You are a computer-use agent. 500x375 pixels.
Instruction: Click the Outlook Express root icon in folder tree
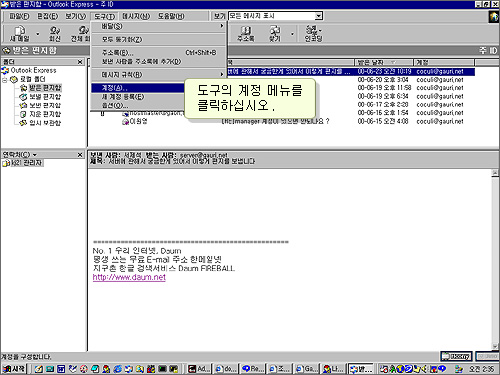click(x=5, y=70)
